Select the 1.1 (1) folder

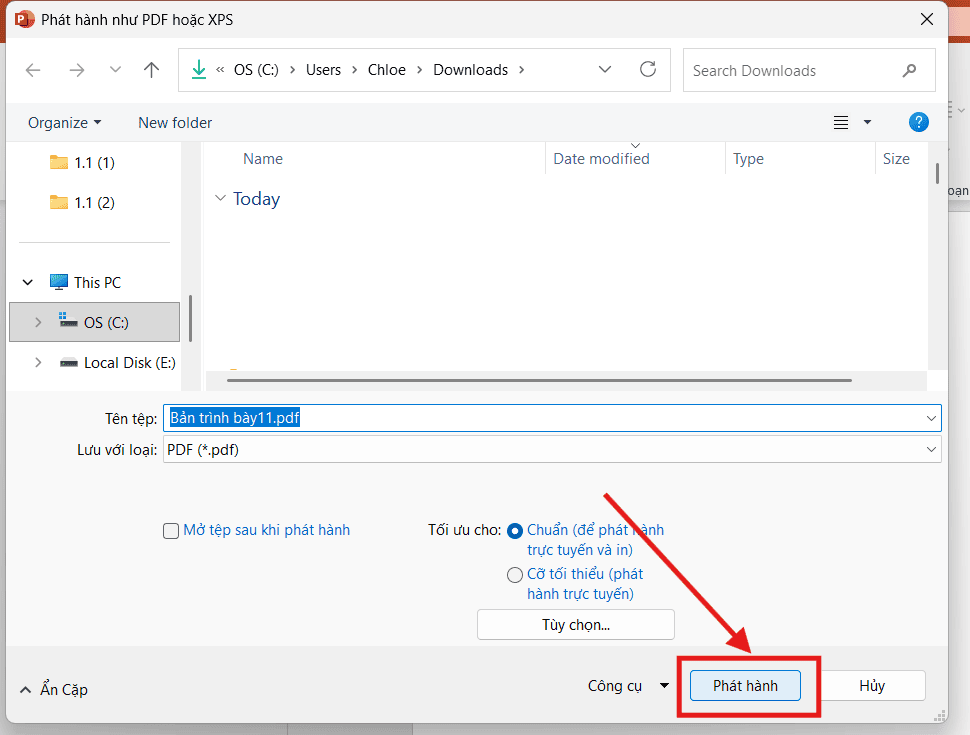coord(94,162)
